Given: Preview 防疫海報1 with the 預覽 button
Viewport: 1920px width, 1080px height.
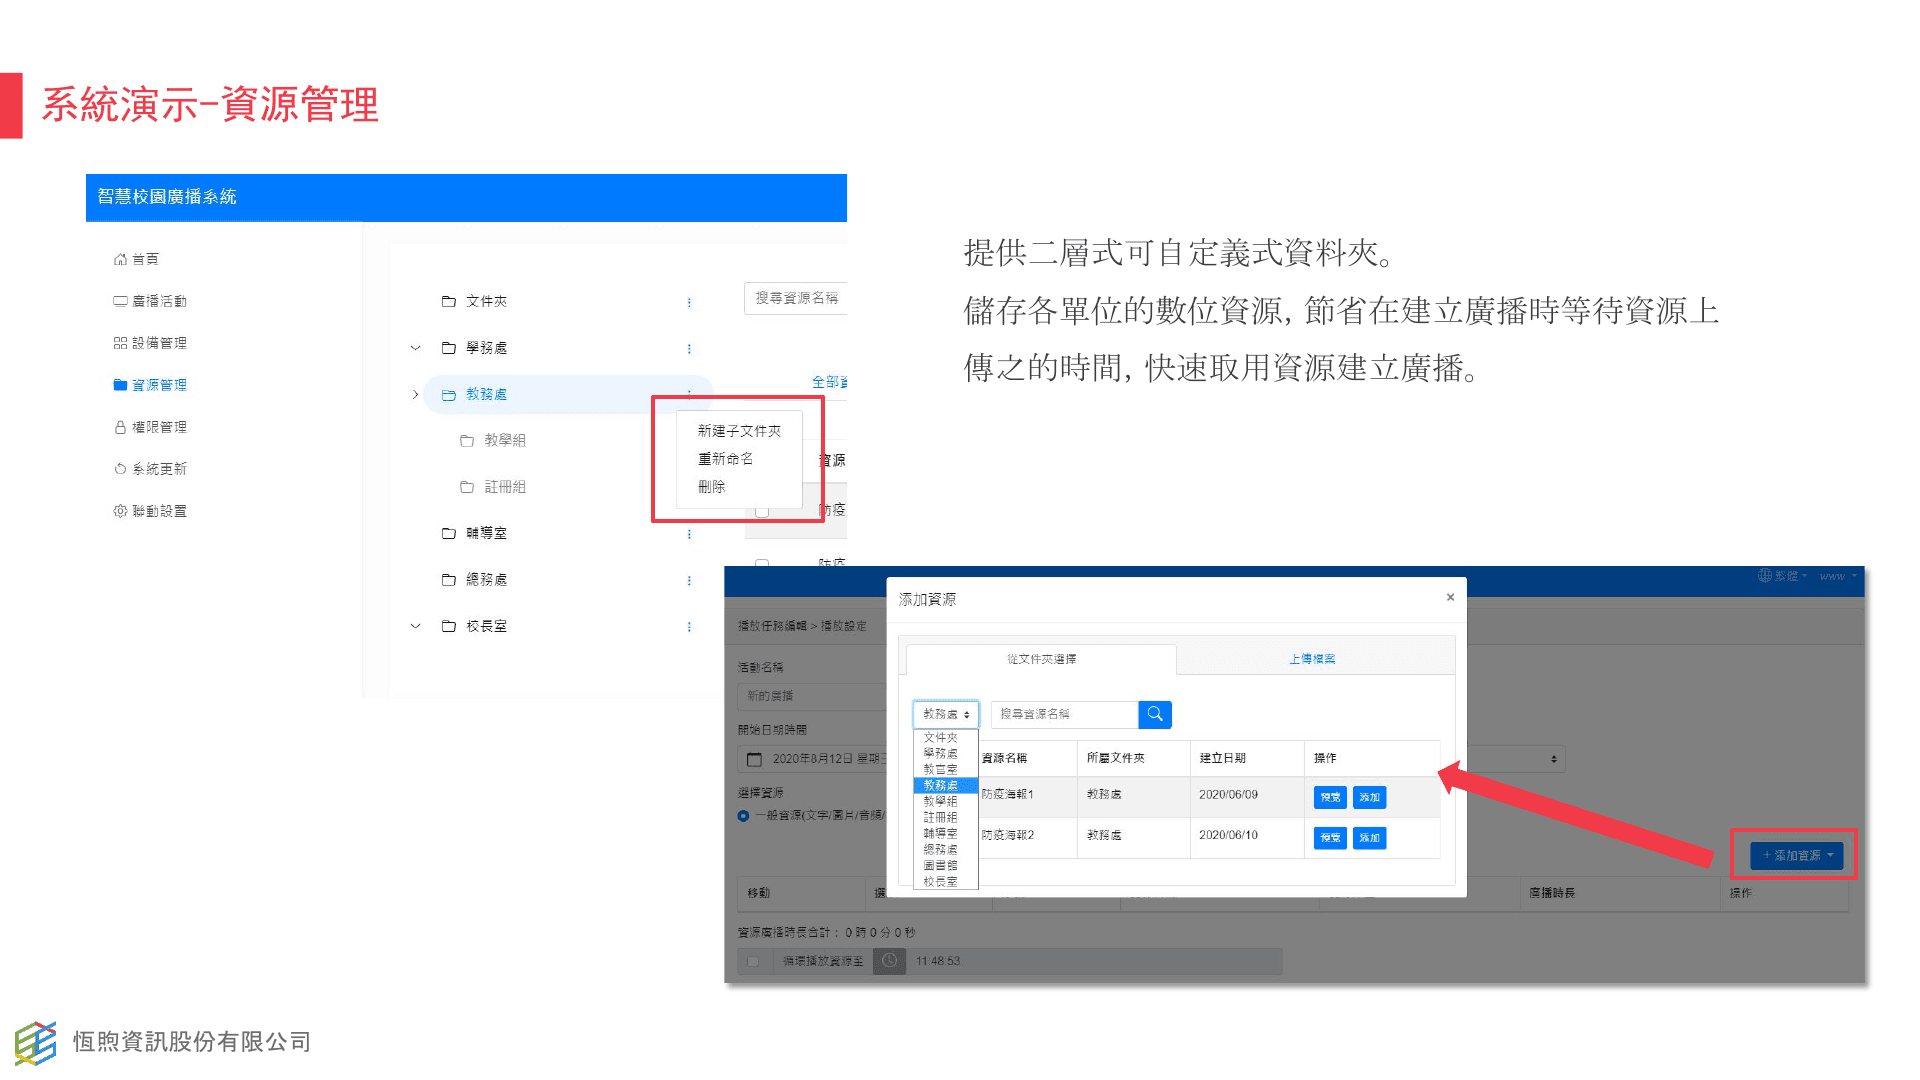Looking at the screenshot, I should pos(1330,797).
